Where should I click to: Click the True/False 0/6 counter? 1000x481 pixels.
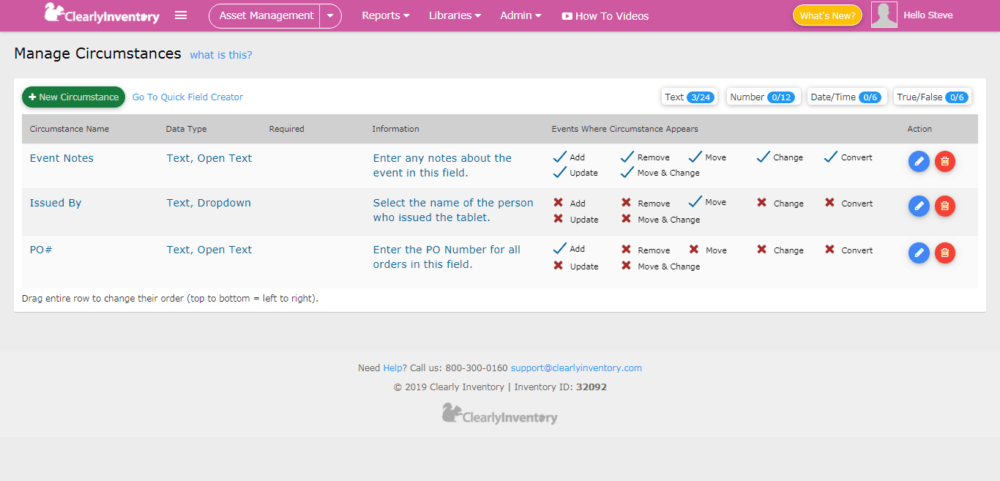[x=932, y=97]
